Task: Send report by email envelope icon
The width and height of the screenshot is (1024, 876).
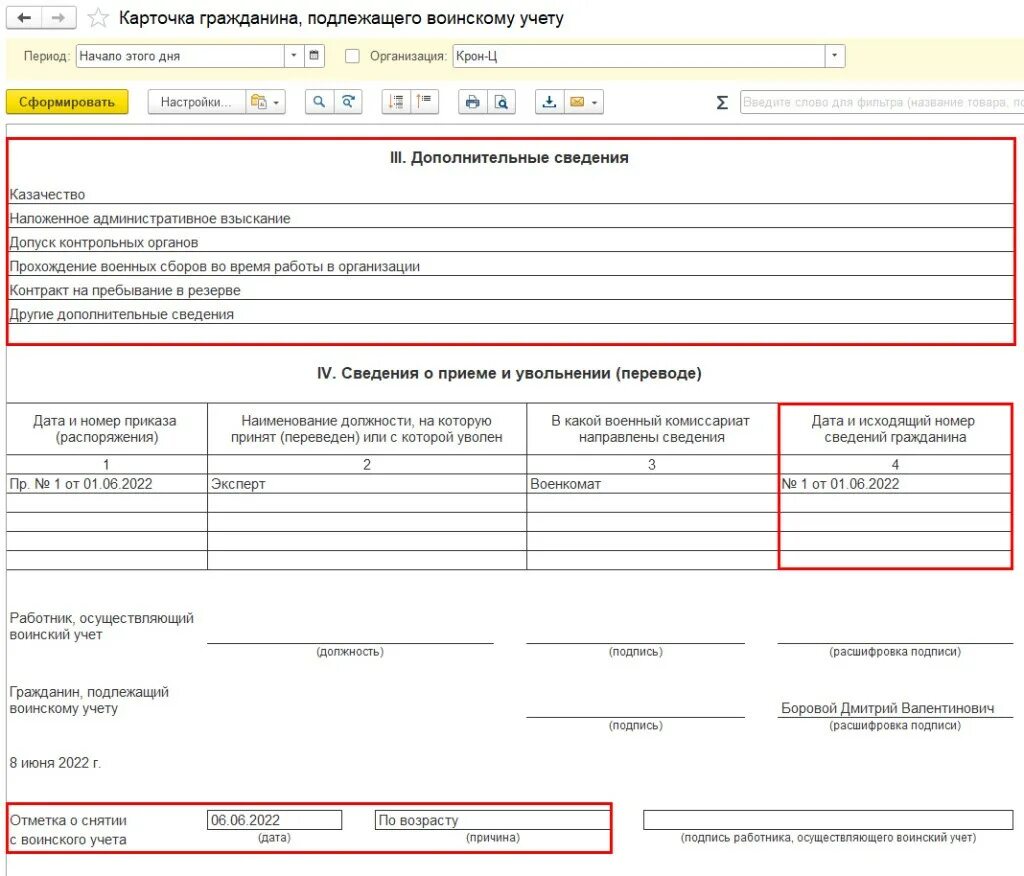Action: [x=577, y=102]
